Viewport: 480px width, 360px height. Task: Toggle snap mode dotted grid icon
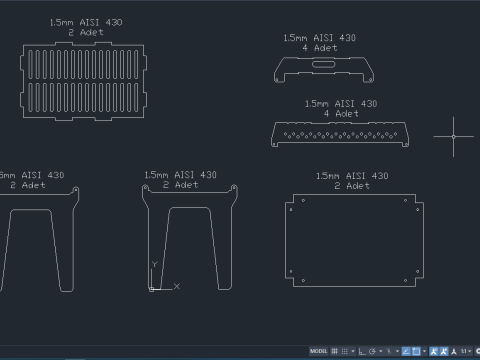click(x=345, y=351)
